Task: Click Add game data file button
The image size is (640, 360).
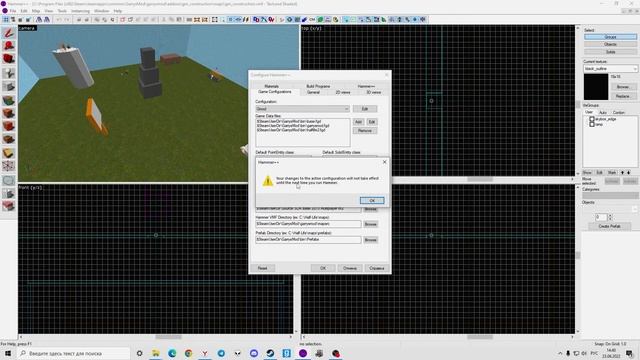Action: tap(358, 122)
